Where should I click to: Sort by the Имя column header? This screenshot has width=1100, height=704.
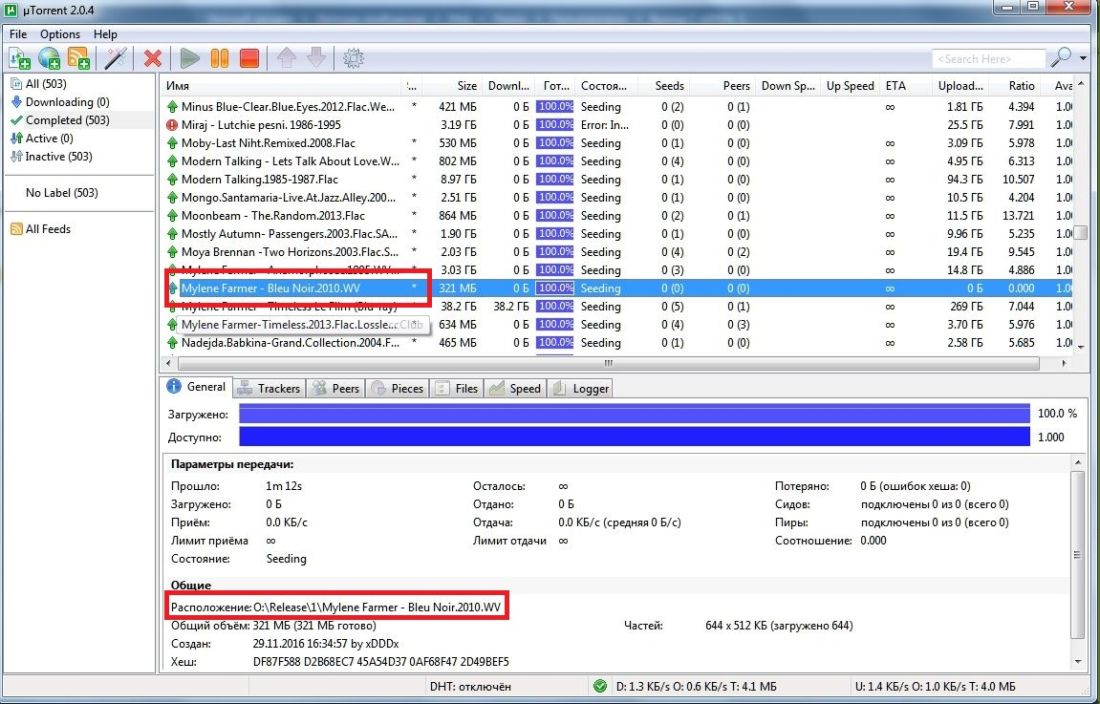(281, 86)
